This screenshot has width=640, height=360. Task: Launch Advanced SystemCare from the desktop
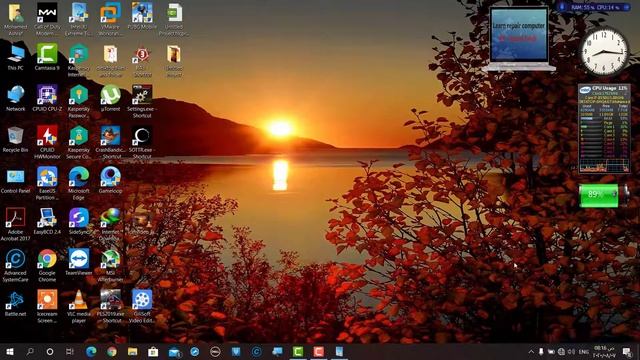coord(16,265)
